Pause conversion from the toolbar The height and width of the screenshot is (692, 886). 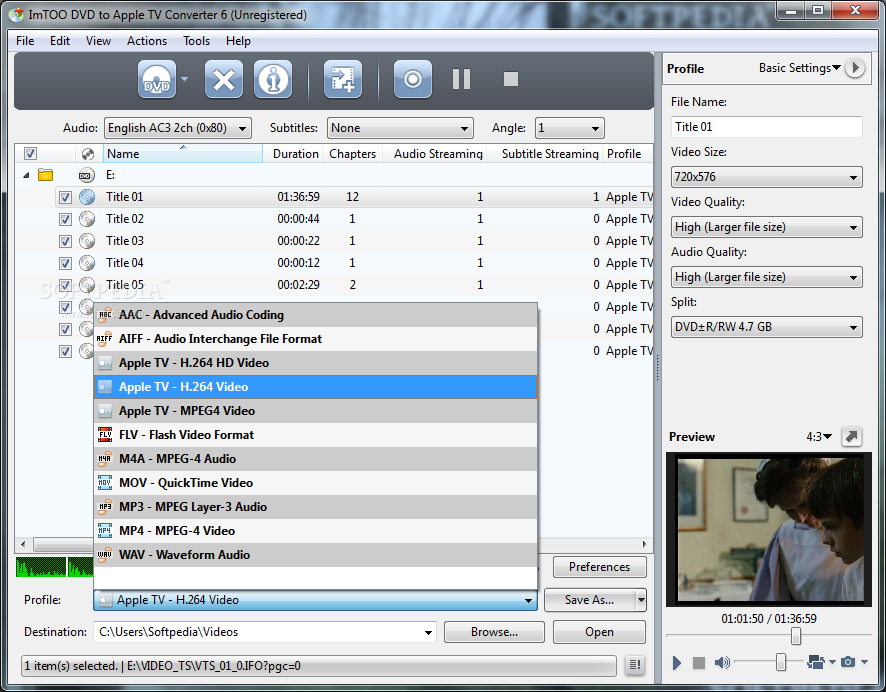pos(461,79)
